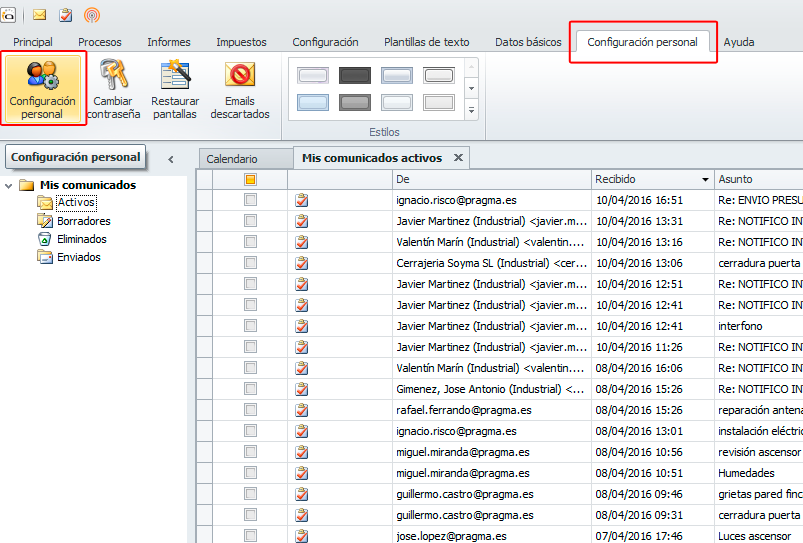Screen dimensions: 803x543
Task: Select sender guillermo.castro@pragma.es at 09:46
Action: coord(465,494)
